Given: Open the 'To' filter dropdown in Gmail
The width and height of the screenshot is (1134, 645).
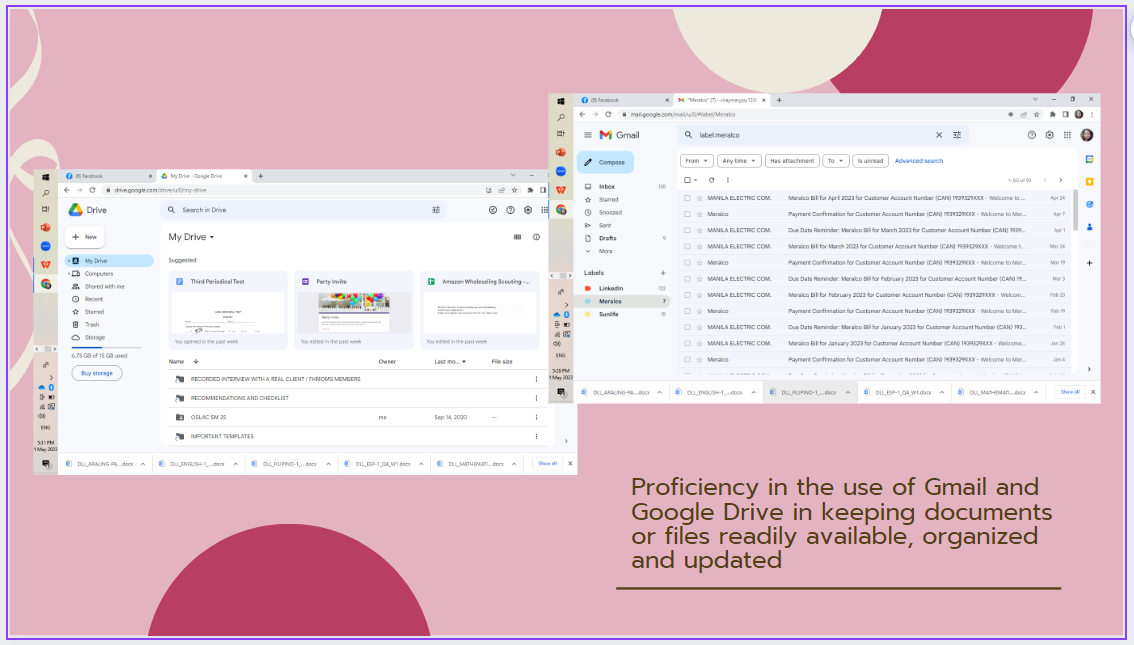Looking at the screenshot, I should [x=835, y=161].
